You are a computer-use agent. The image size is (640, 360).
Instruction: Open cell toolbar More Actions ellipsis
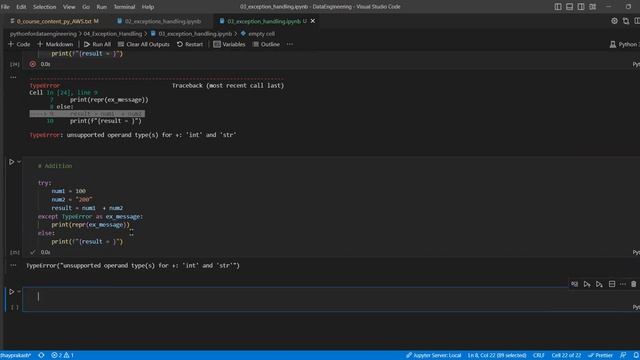(622, 284)
